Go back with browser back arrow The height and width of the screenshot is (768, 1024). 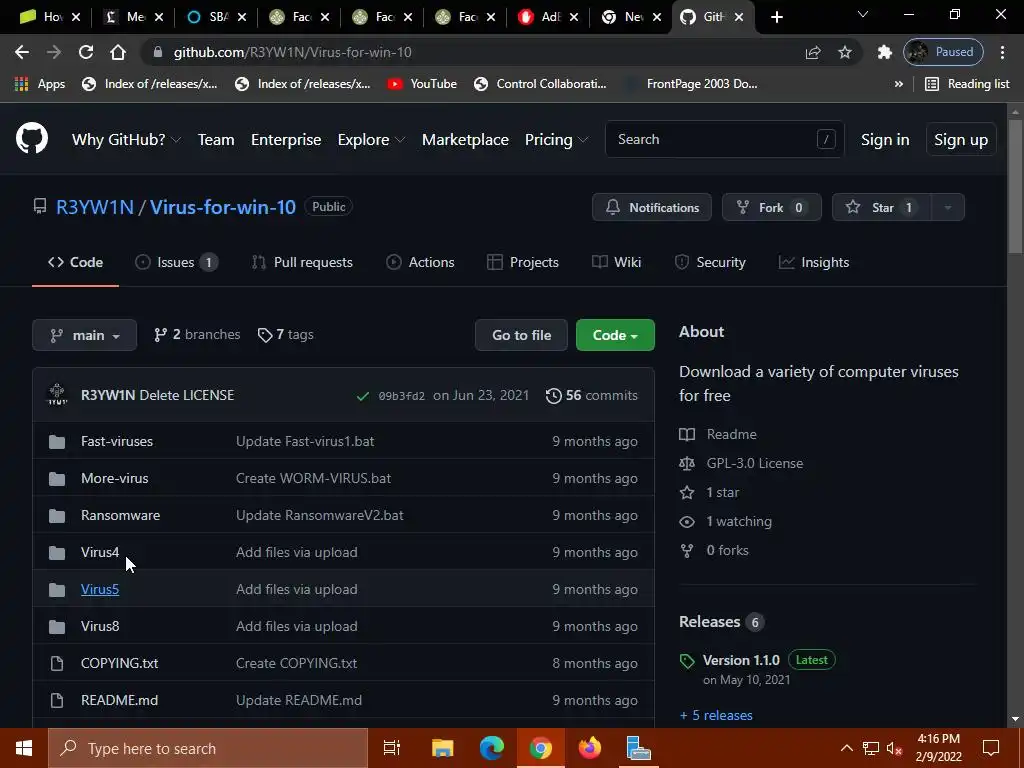pyautogui.click(x=22, y=52)
